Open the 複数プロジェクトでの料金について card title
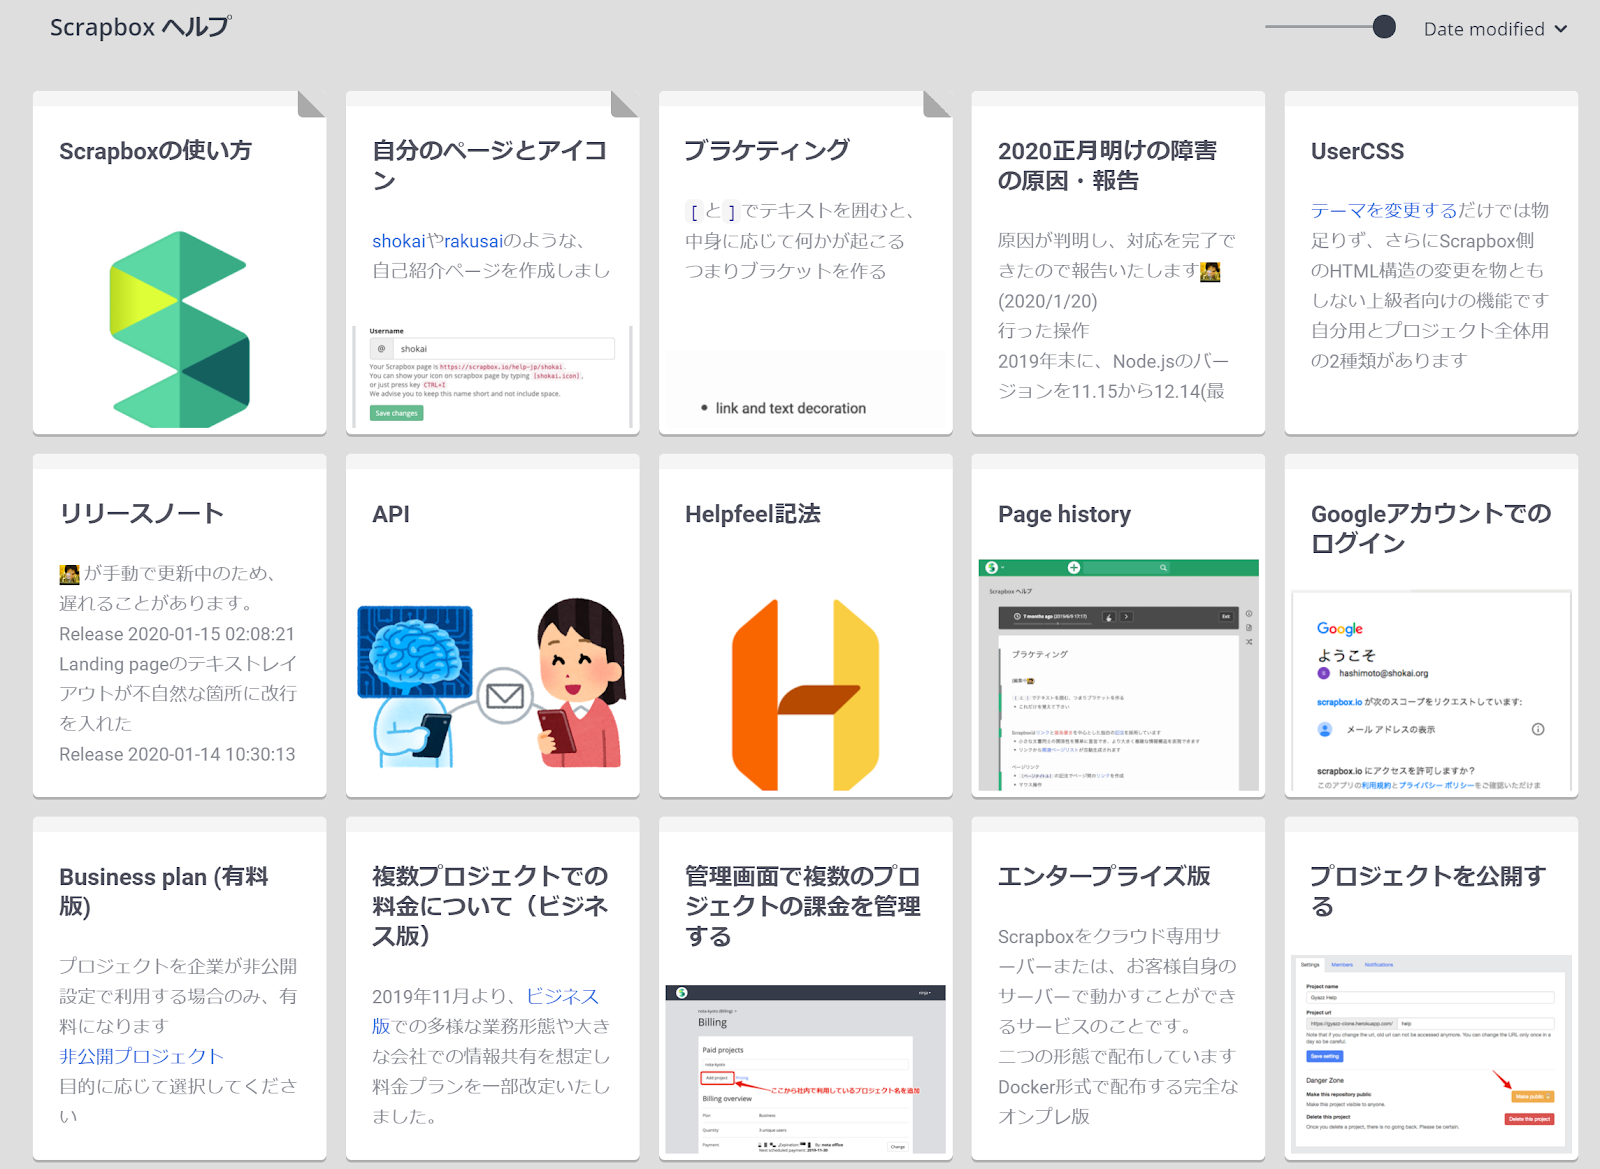The image size is (1600, 1169). (490, 906)
